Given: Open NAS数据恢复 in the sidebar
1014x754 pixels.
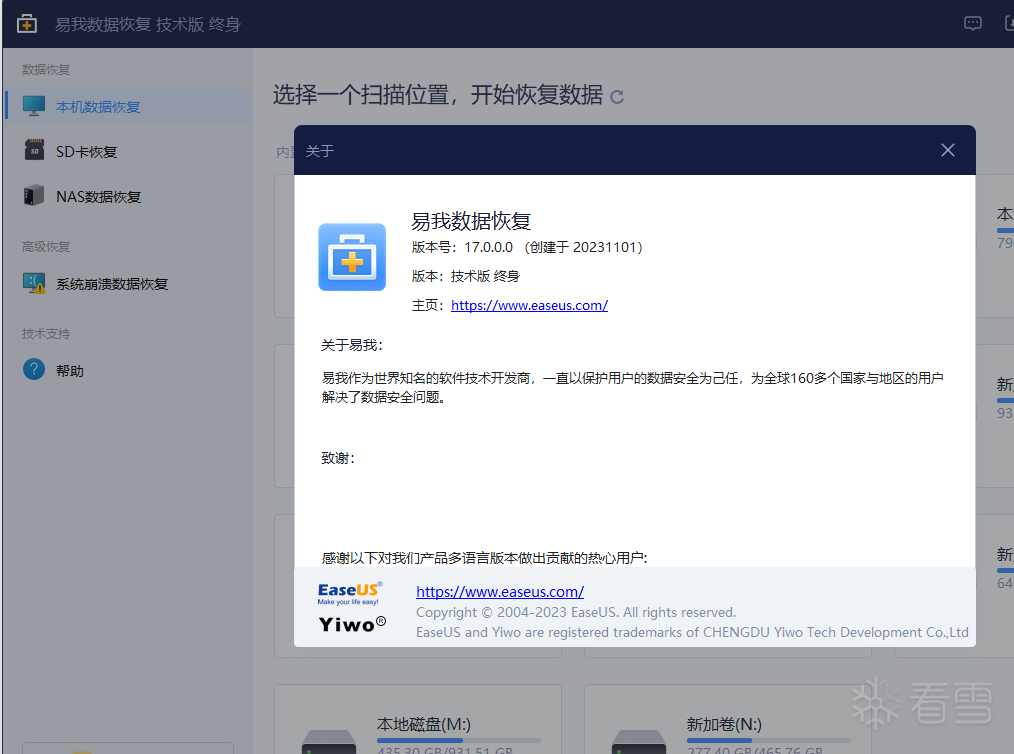Looking at the screenshot, I should pos(128,196).
